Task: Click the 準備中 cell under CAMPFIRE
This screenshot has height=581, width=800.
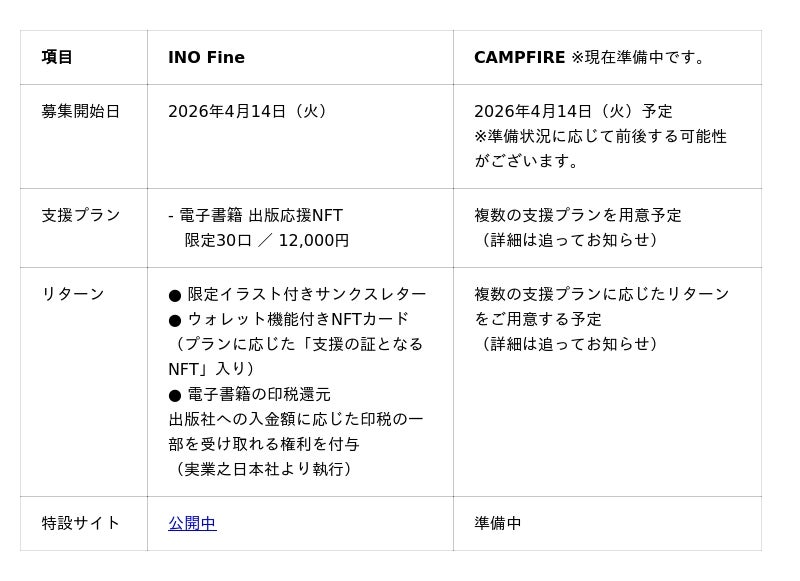Action: [498, 523]
